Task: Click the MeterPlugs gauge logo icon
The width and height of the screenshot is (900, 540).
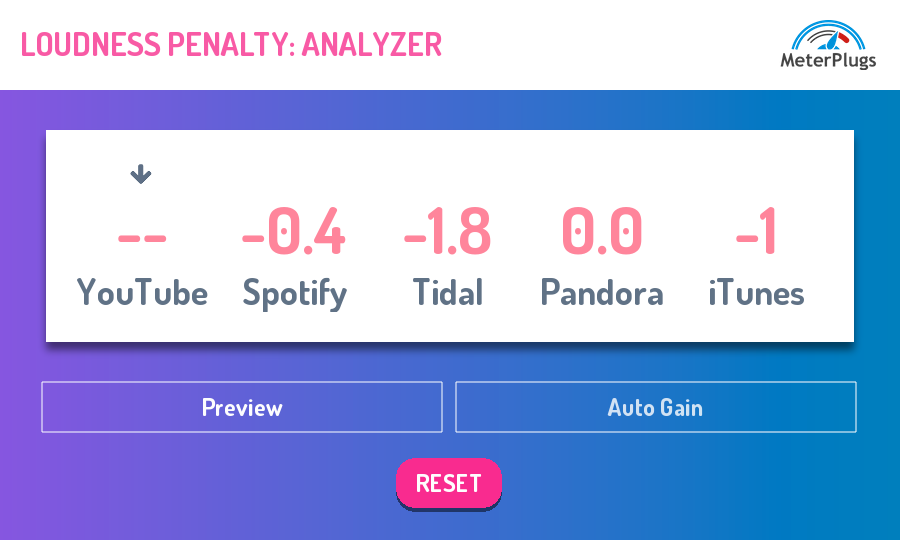Action: tap(827, 36)
